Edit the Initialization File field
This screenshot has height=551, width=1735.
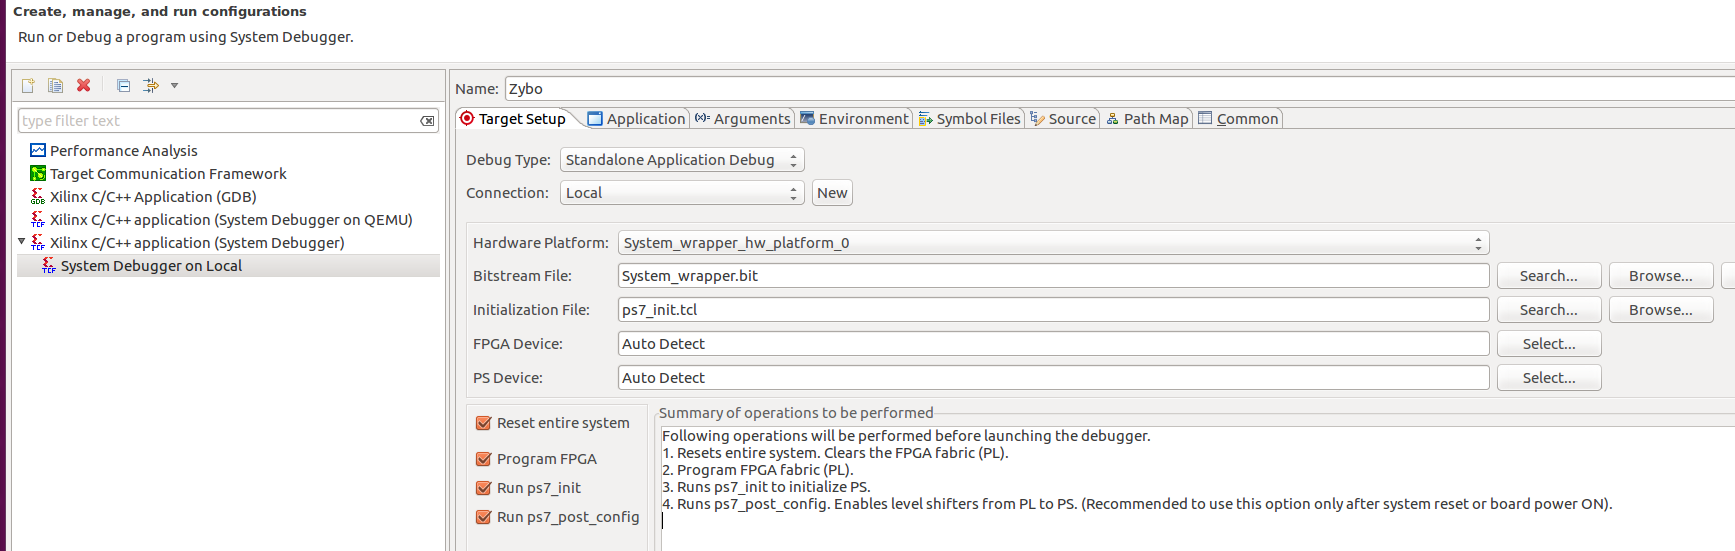1054,310
